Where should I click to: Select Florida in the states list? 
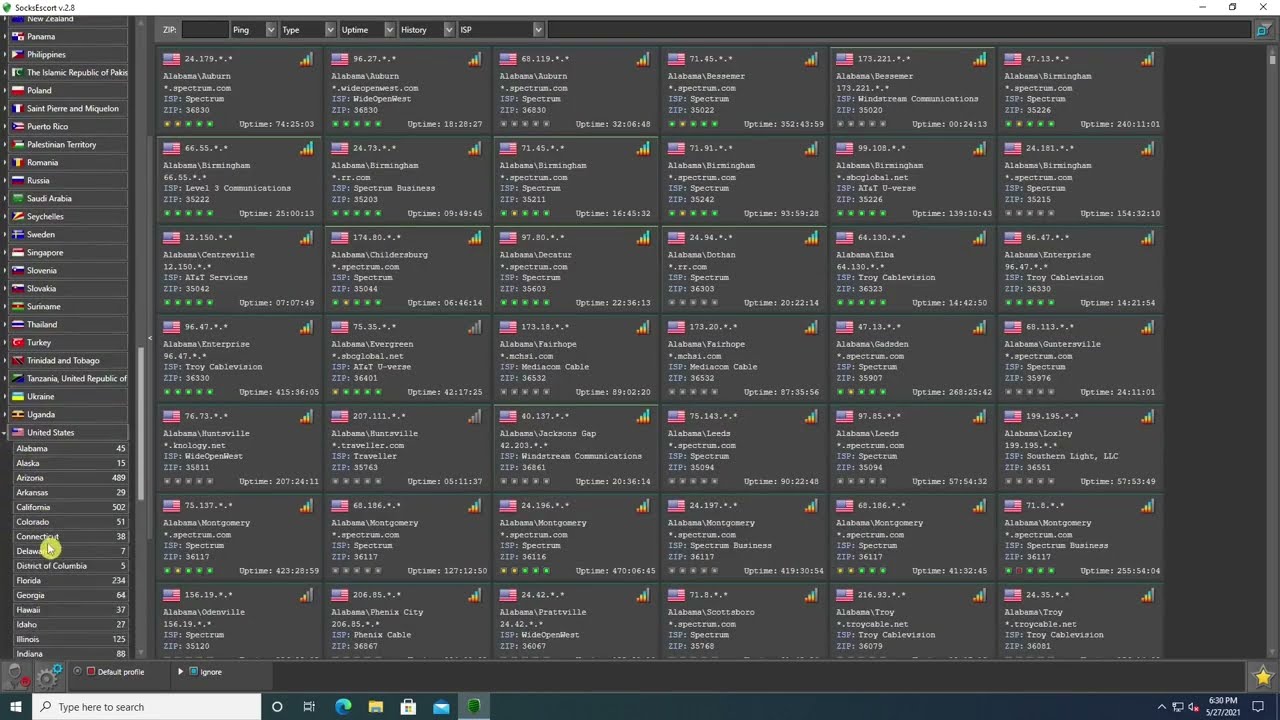(x=70, y=581)
